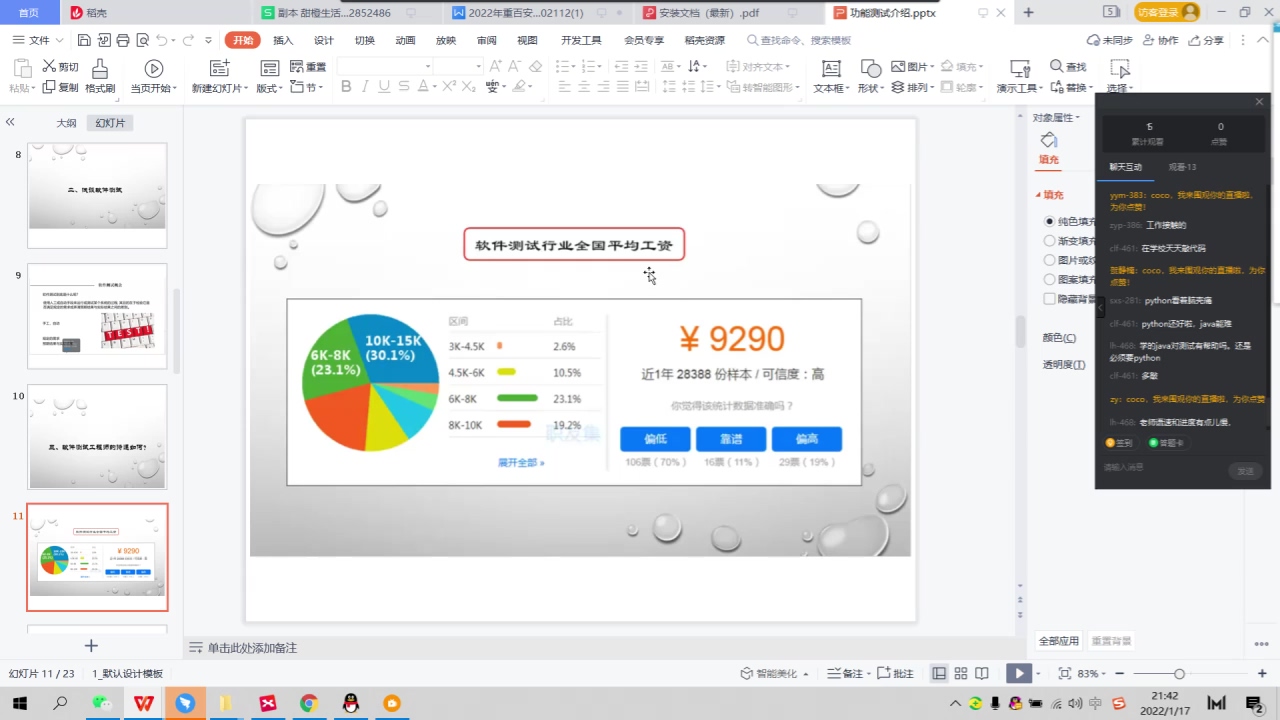Click the Apply to All (全部应用) button
The height and width of the screenshot is (720, 1280).
(x=1059, y=641)
